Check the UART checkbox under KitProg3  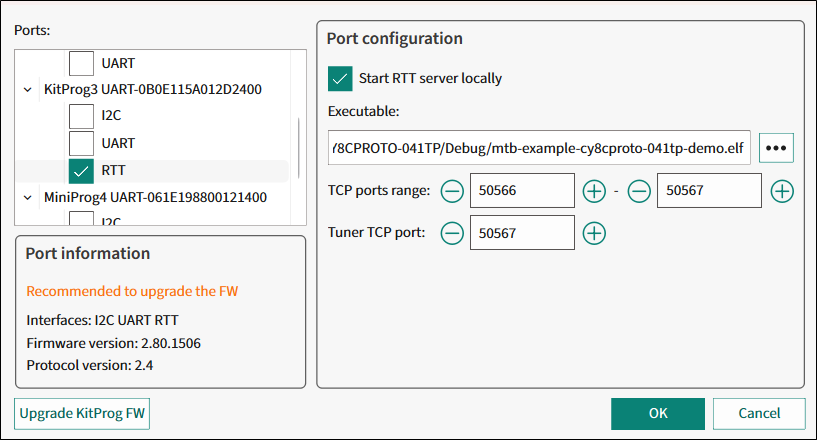click(x=81, y=143)
